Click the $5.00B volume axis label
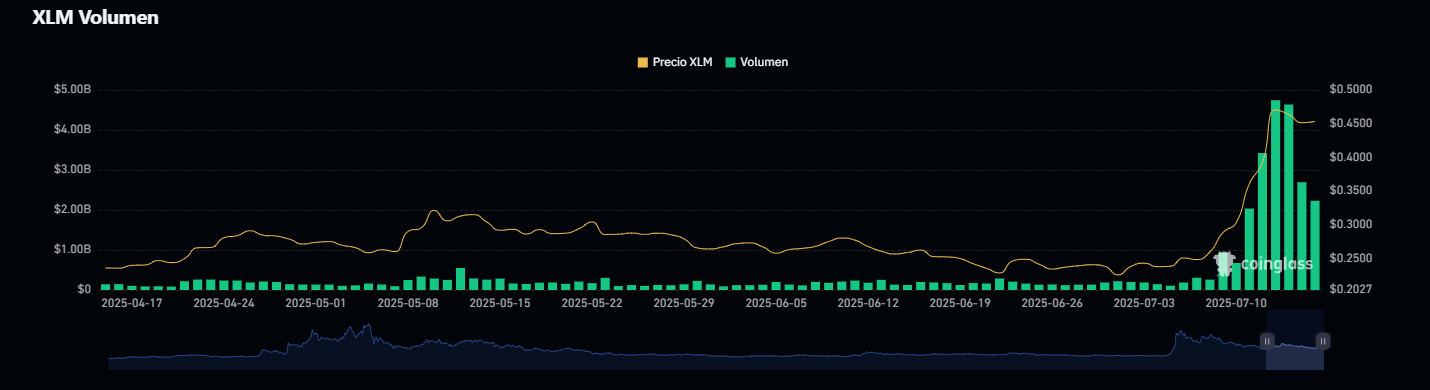This screenshot has height=390, width=1430. (73, 90)
